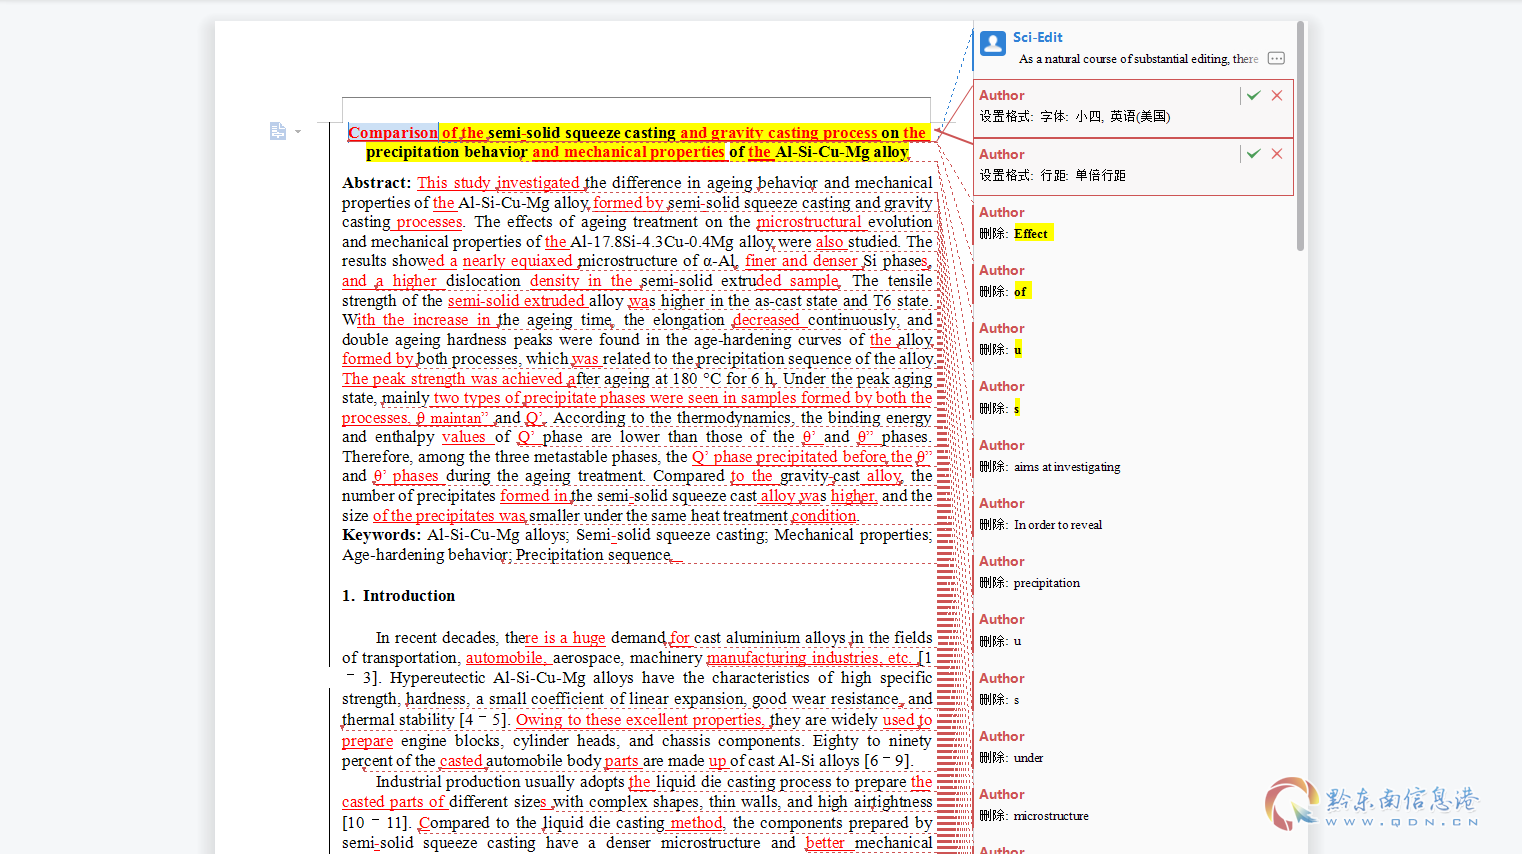Click the revision panel vertical scrollbar thumb
This screenshot has width=1522, height=854.
1300,135
